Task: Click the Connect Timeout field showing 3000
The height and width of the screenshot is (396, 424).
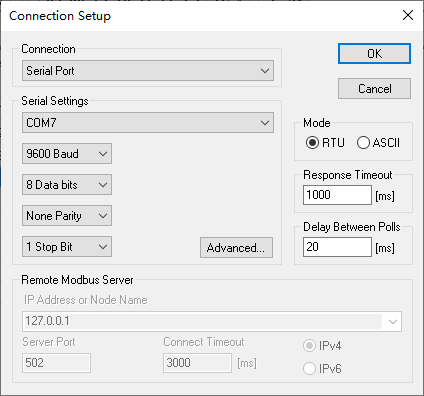Action: pos(197,363)
